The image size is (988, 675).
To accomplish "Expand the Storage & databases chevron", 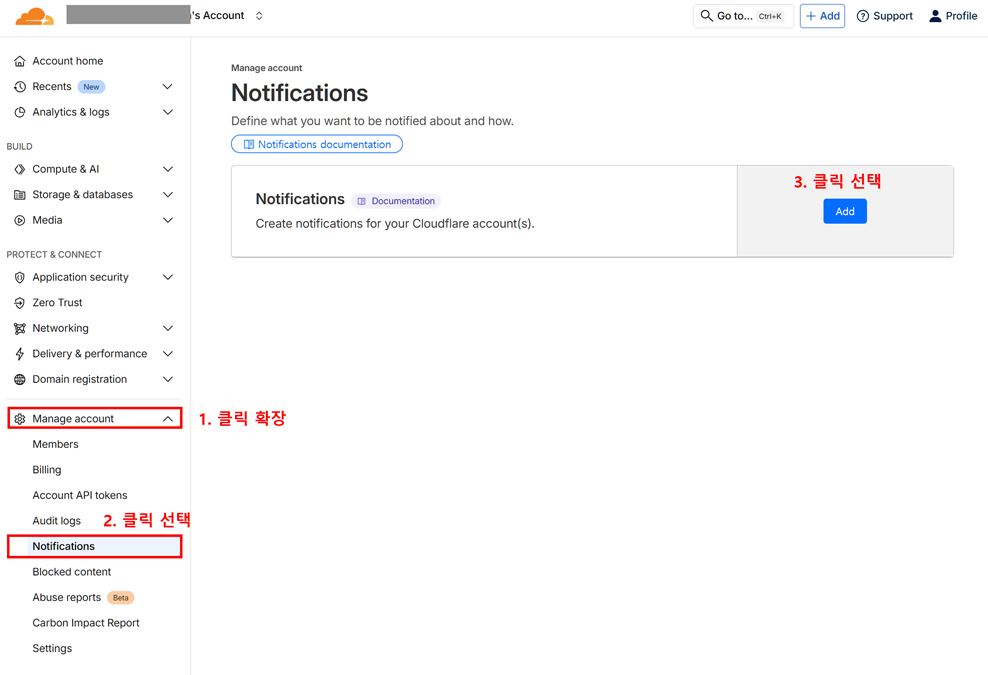I will coord(168,195).
